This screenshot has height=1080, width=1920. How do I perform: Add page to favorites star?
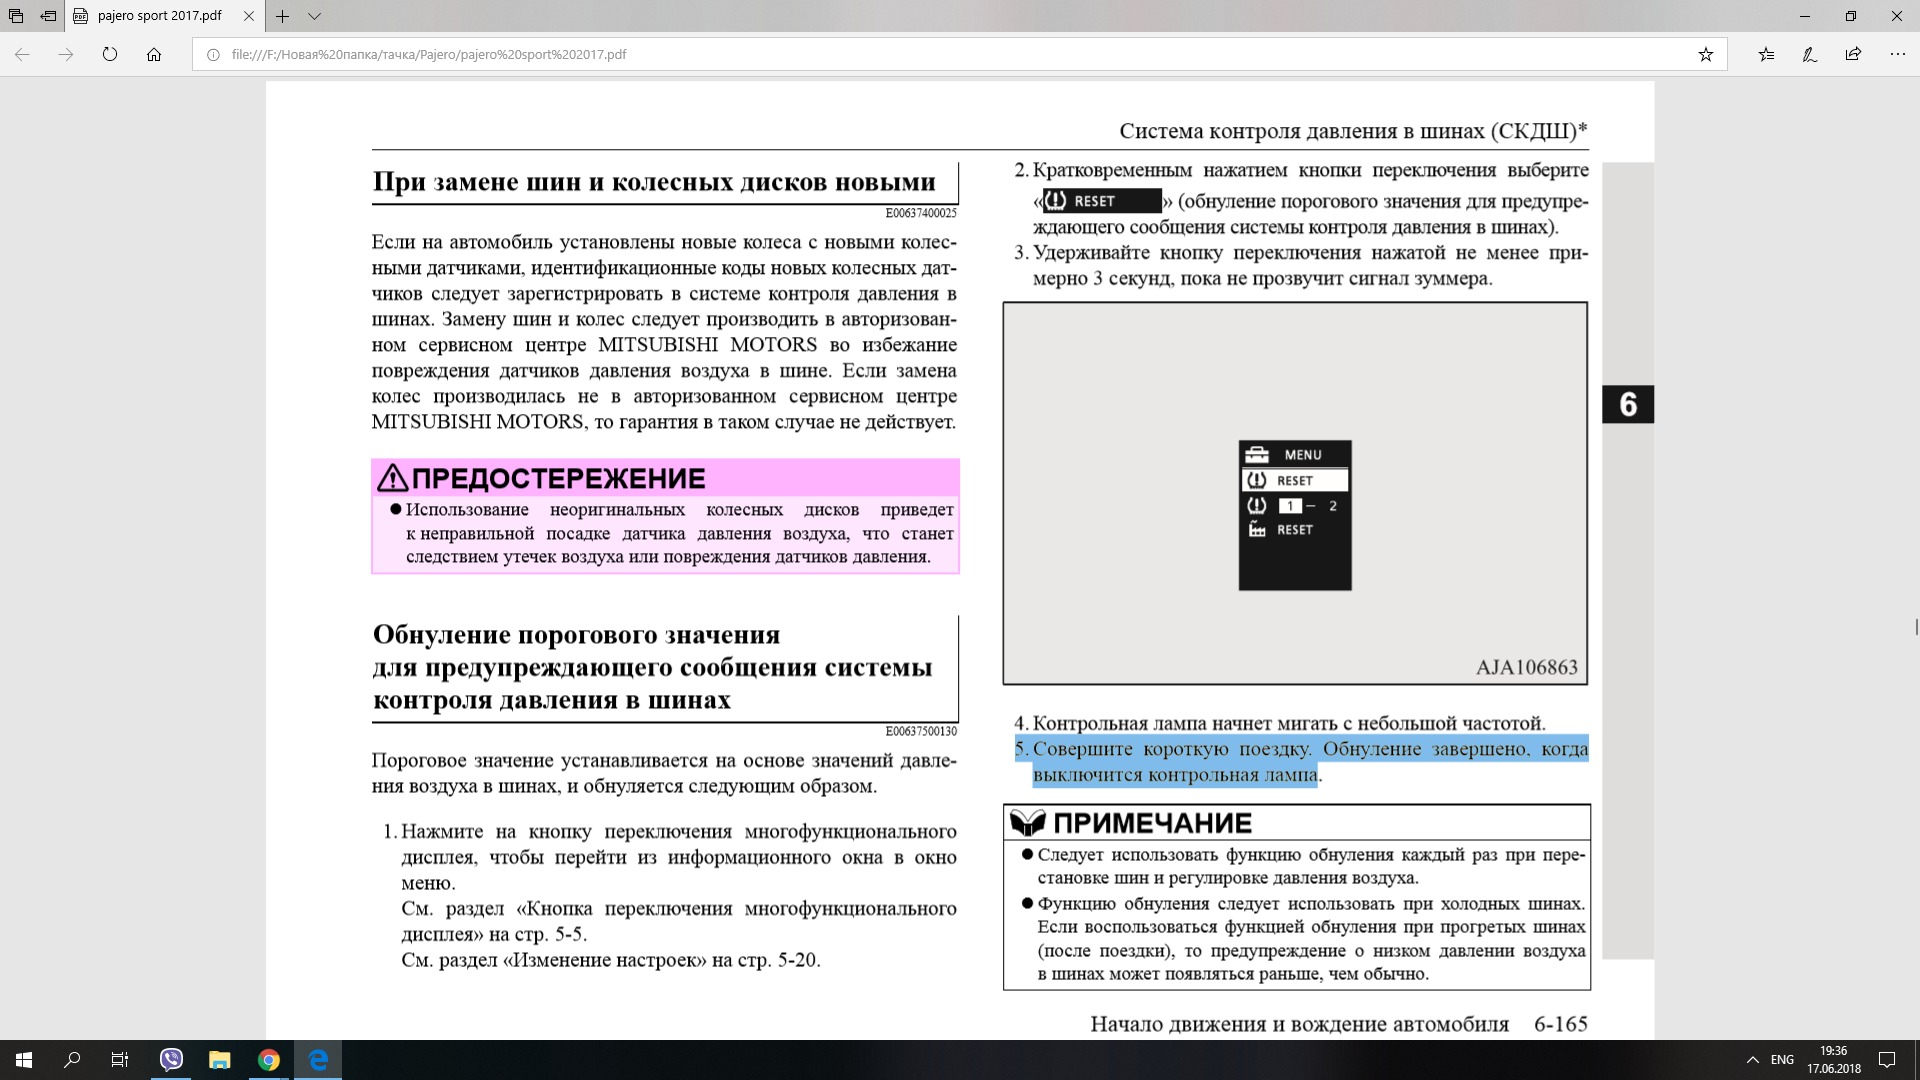1705,55
